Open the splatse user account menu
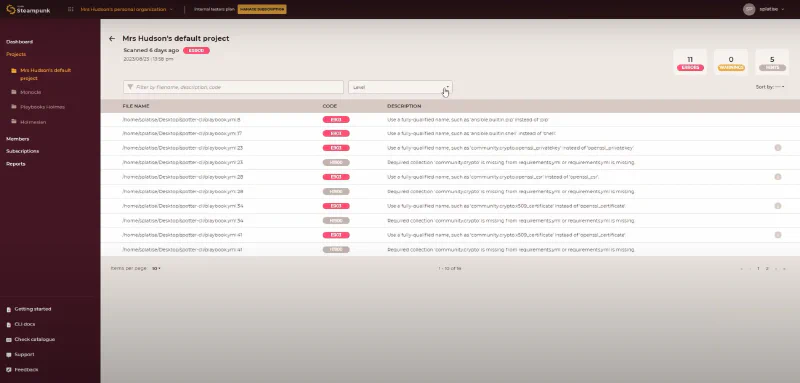Viewport: 800px width, 383px height. pyautogui.click(x=764, y=9)
